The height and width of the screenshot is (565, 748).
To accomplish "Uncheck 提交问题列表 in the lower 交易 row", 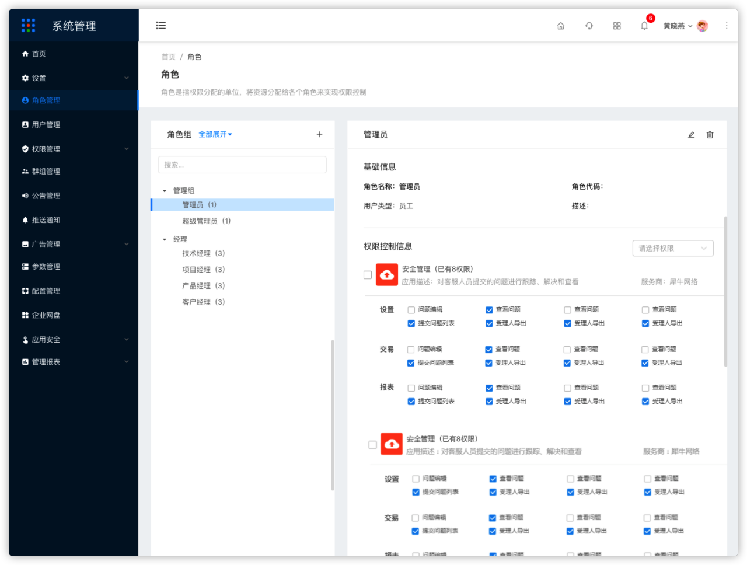I will tap(415, 531).
